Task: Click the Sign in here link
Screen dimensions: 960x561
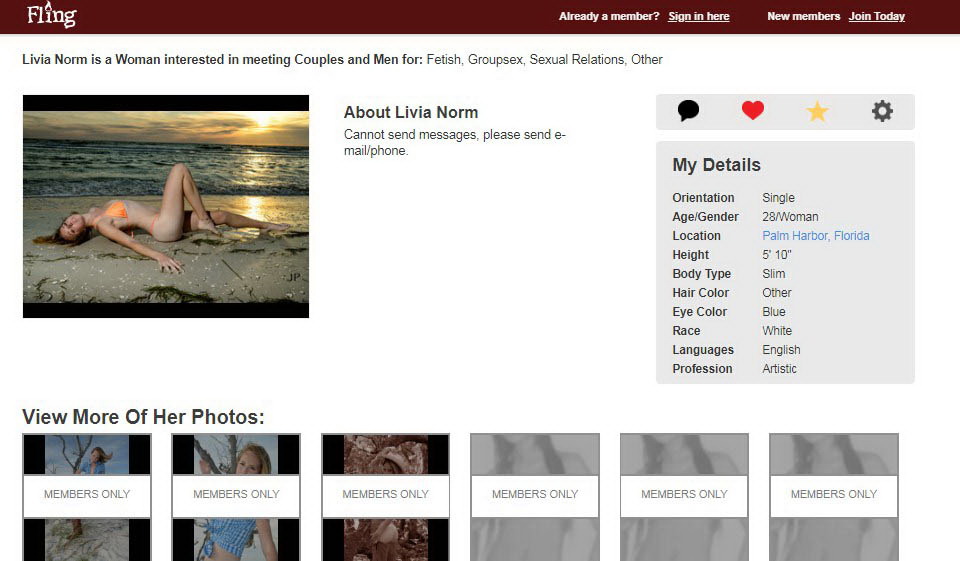Action: (x=698, y=16)
